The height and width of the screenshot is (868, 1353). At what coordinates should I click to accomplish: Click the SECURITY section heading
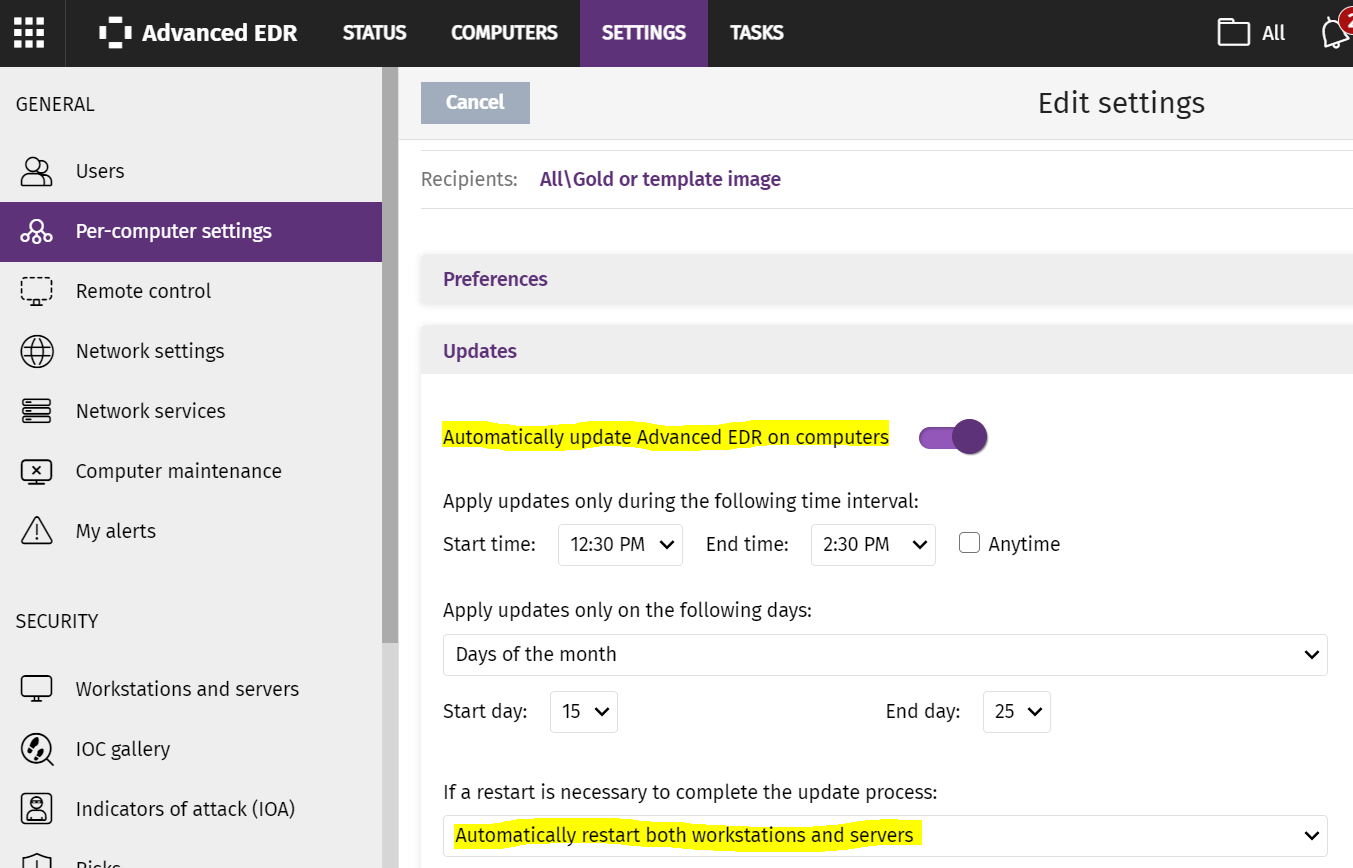point(57,621)
